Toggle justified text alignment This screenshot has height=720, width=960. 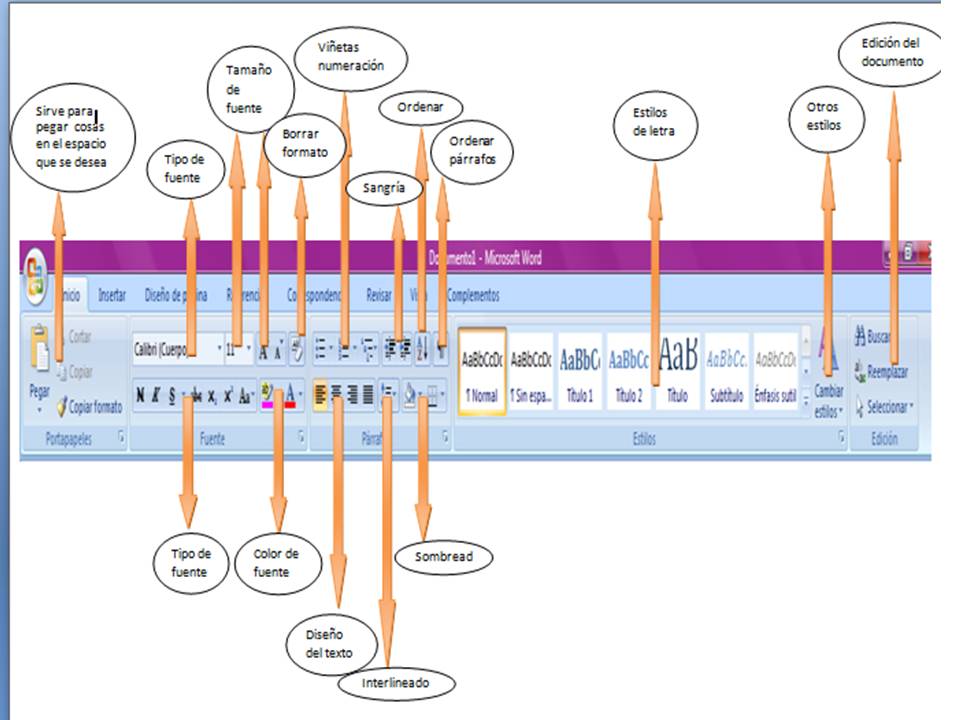(368, 395)
